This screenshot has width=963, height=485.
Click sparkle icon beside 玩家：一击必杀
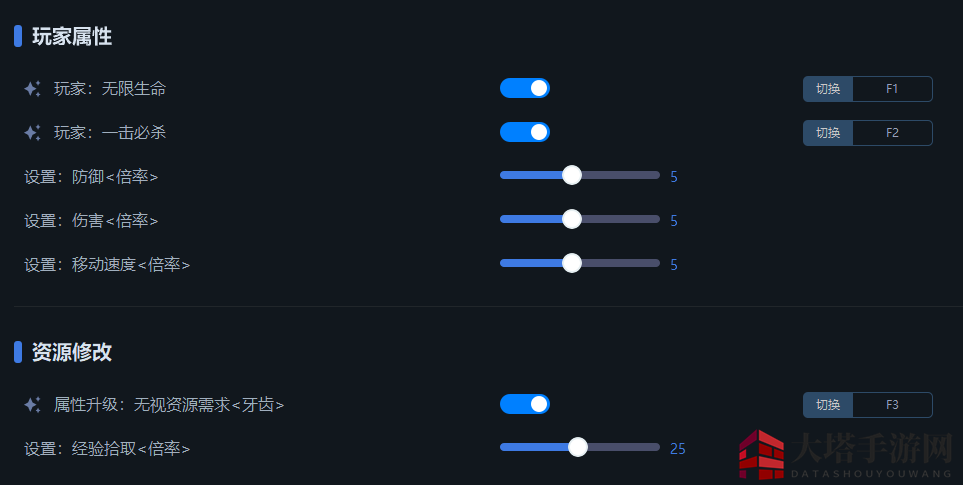[33, 133]
